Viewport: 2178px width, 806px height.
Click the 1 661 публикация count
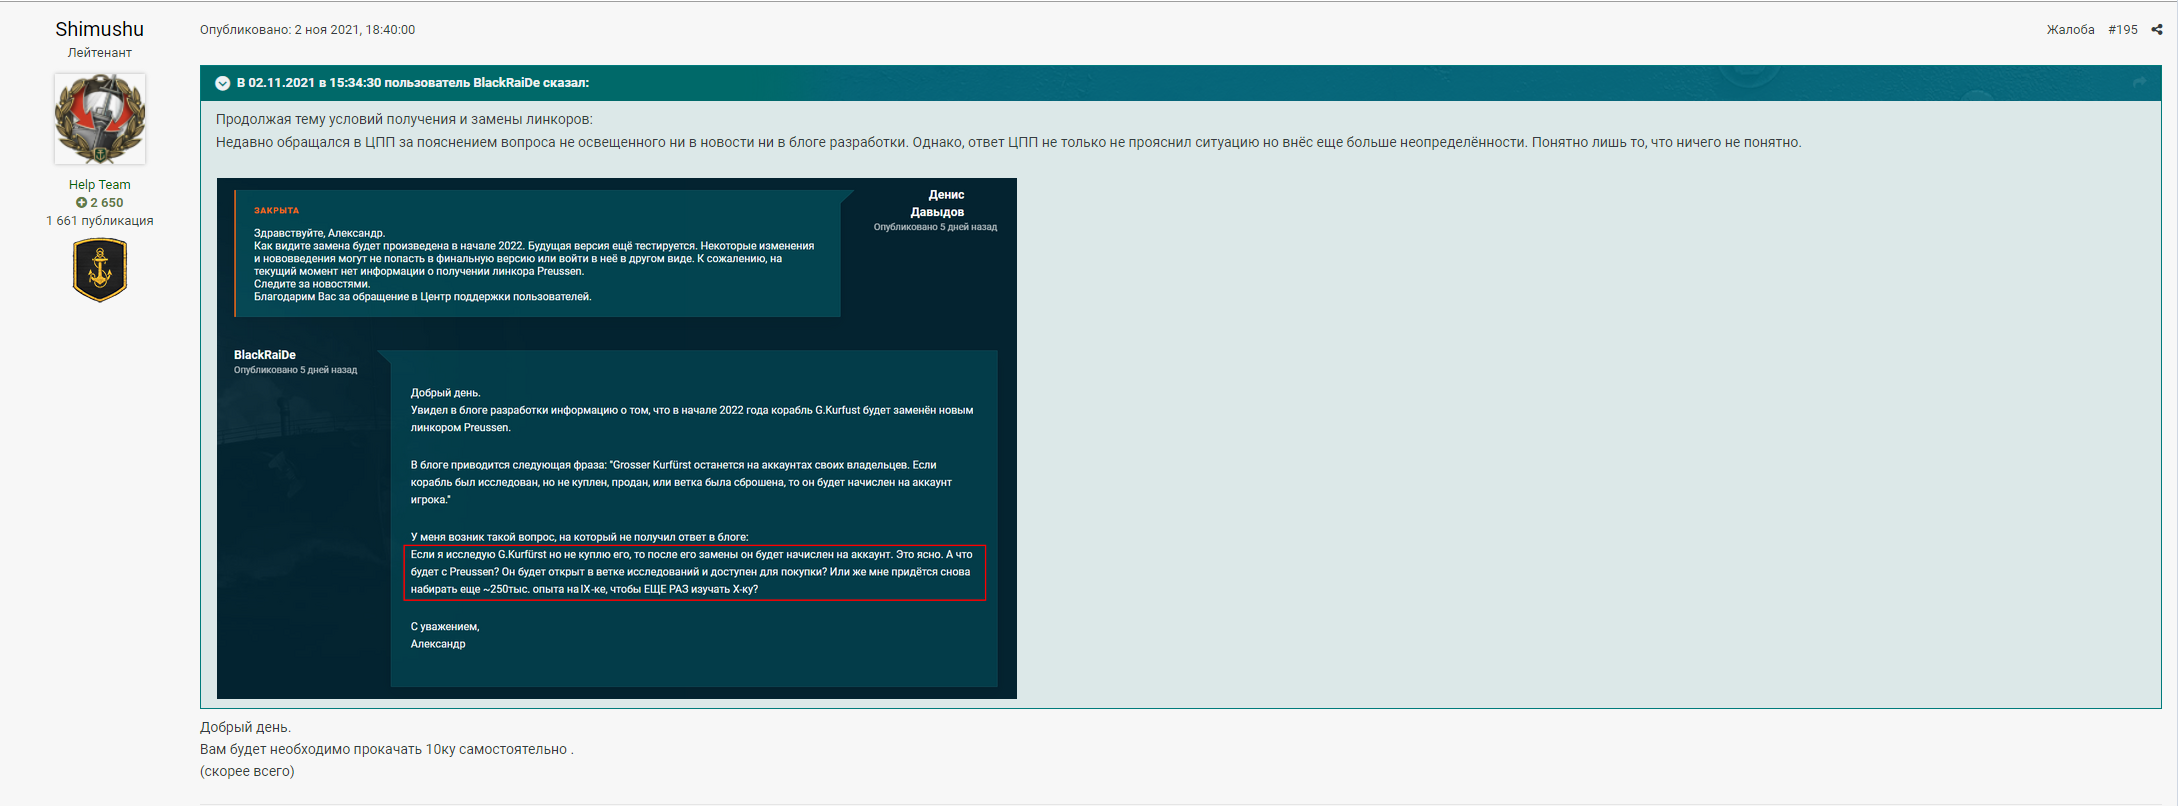[100, 221]
